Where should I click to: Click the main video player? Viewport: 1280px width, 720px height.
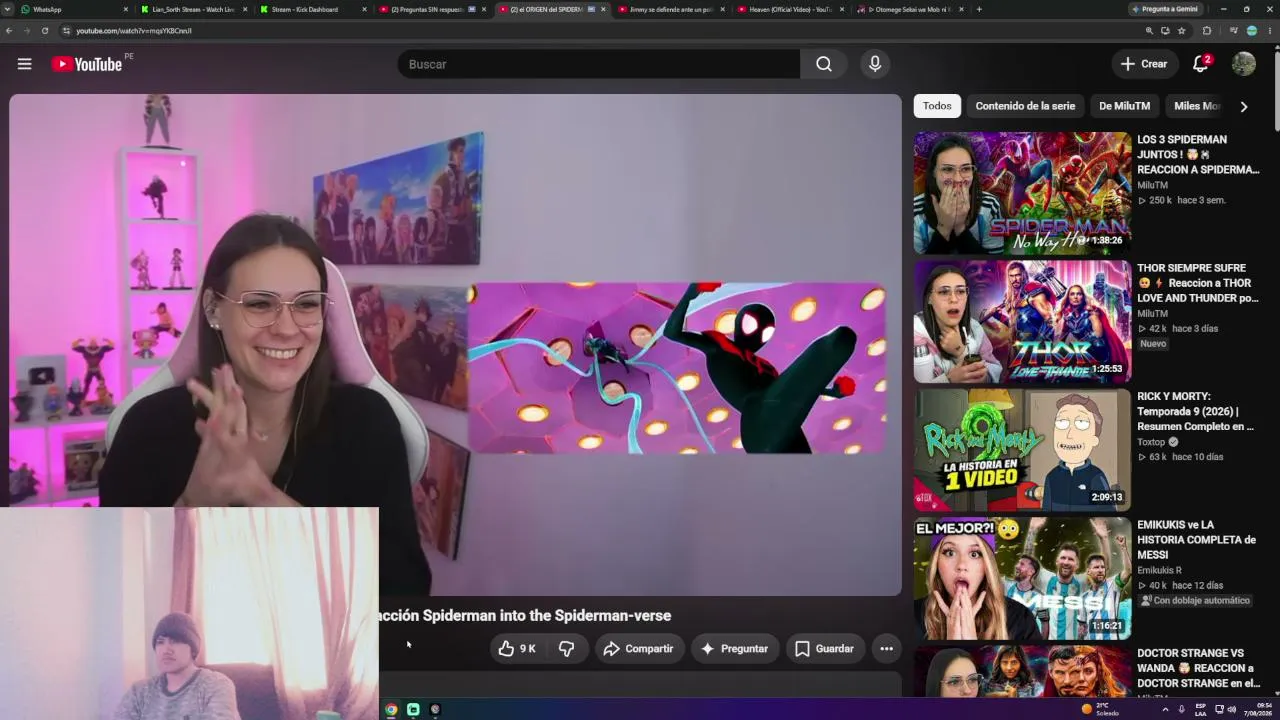coord(455,345)
